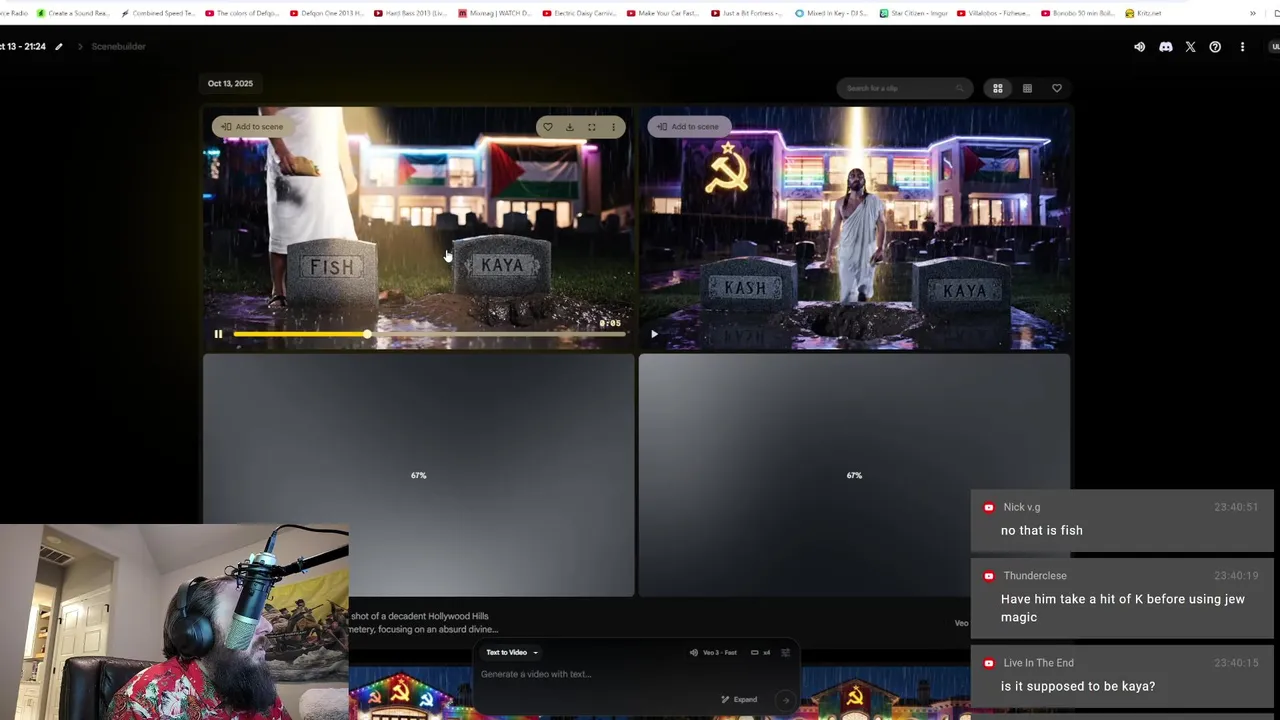Image resolution: width=1280 pixels, height=720 pixels.
Task: Click the Expand prompt button
Action: point(740,699)
